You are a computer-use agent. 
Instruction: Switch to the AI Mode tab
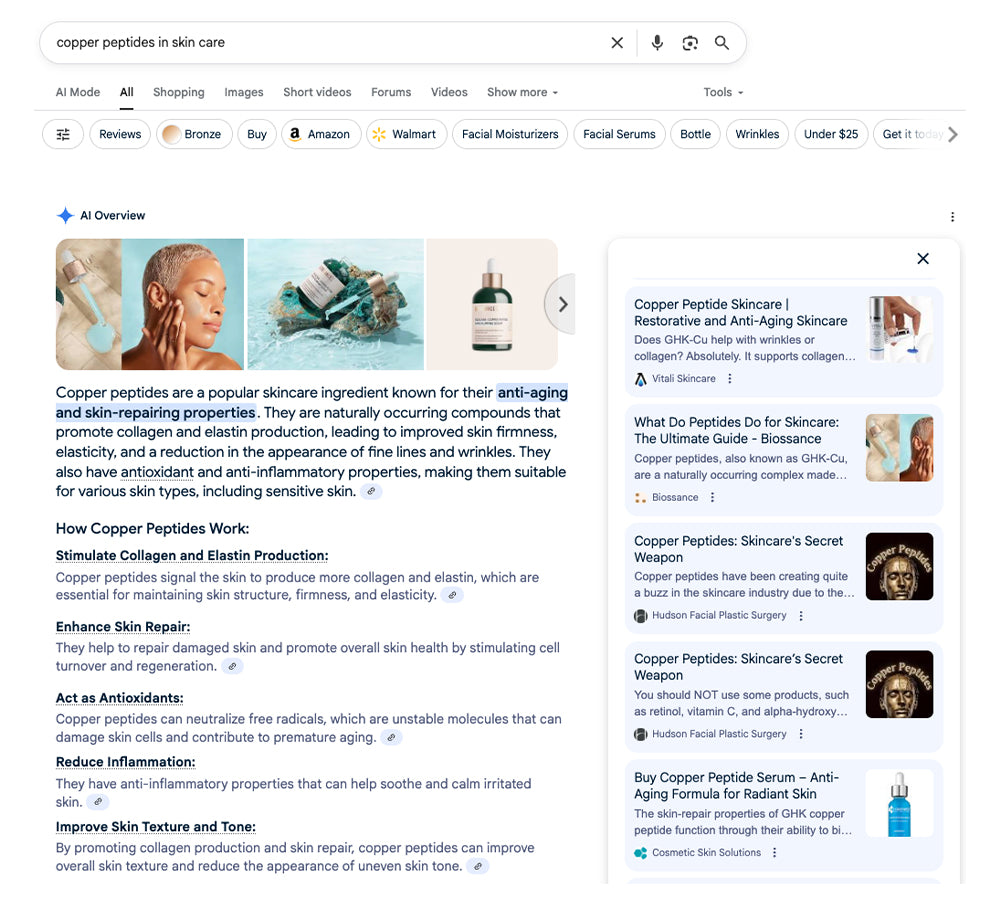78,92
